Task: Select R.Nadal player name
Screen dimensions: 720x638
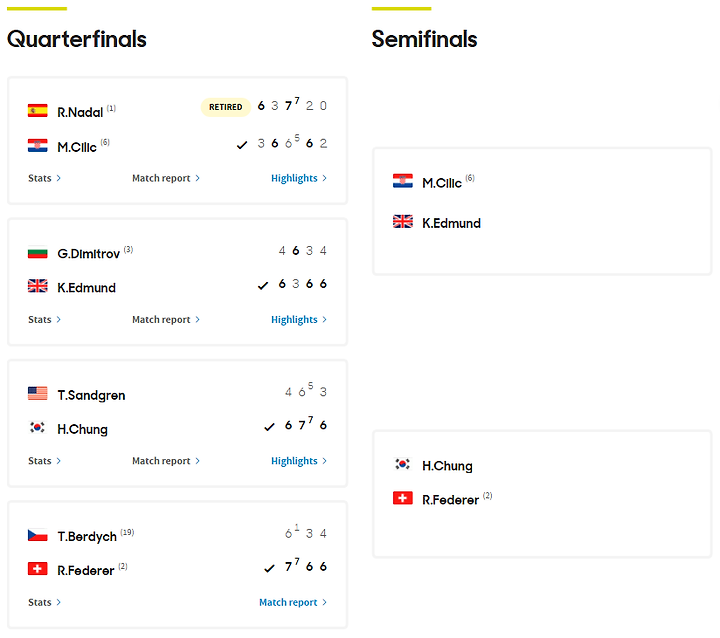Action: (x=80, y=112)
